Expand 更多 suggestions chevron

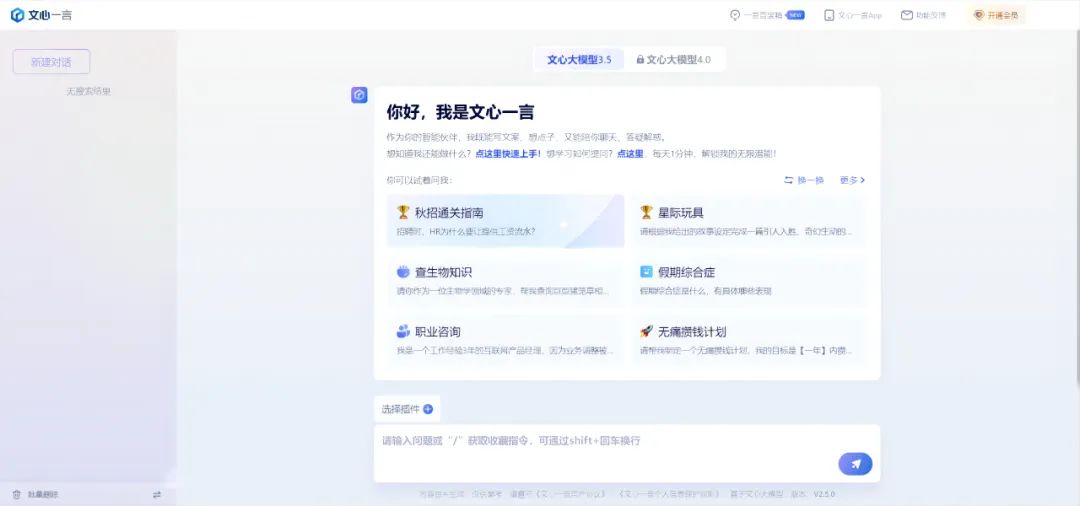[852, 180]
